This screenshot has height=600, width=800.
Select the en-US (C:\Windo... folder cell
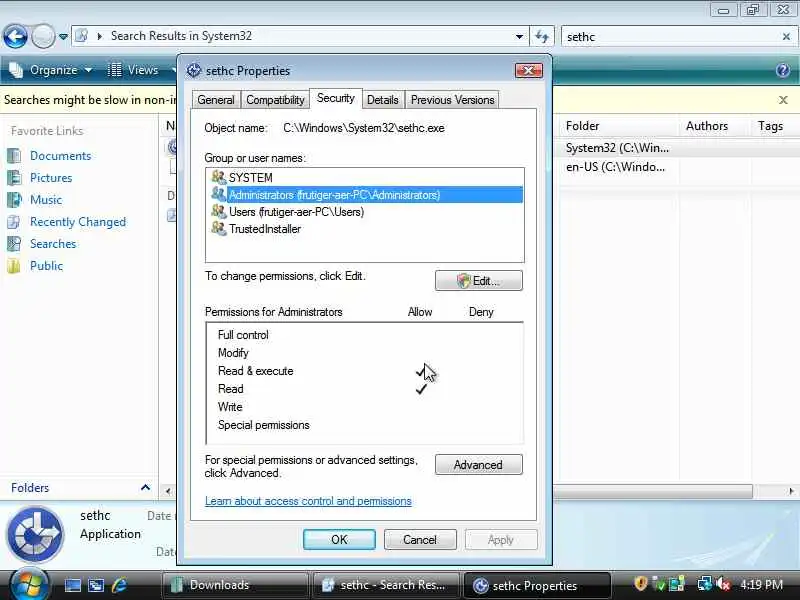[615, 167]
